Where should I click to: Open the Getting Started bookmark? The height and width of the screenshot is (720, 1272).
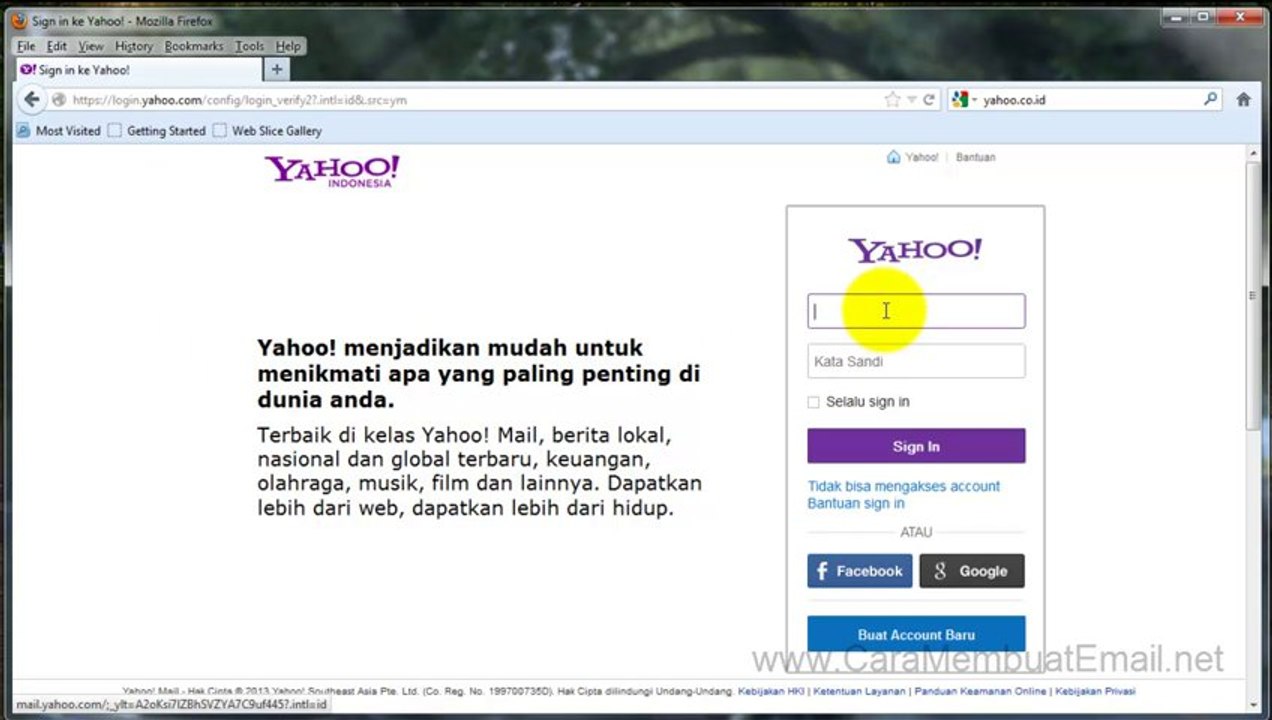point(156,131)
